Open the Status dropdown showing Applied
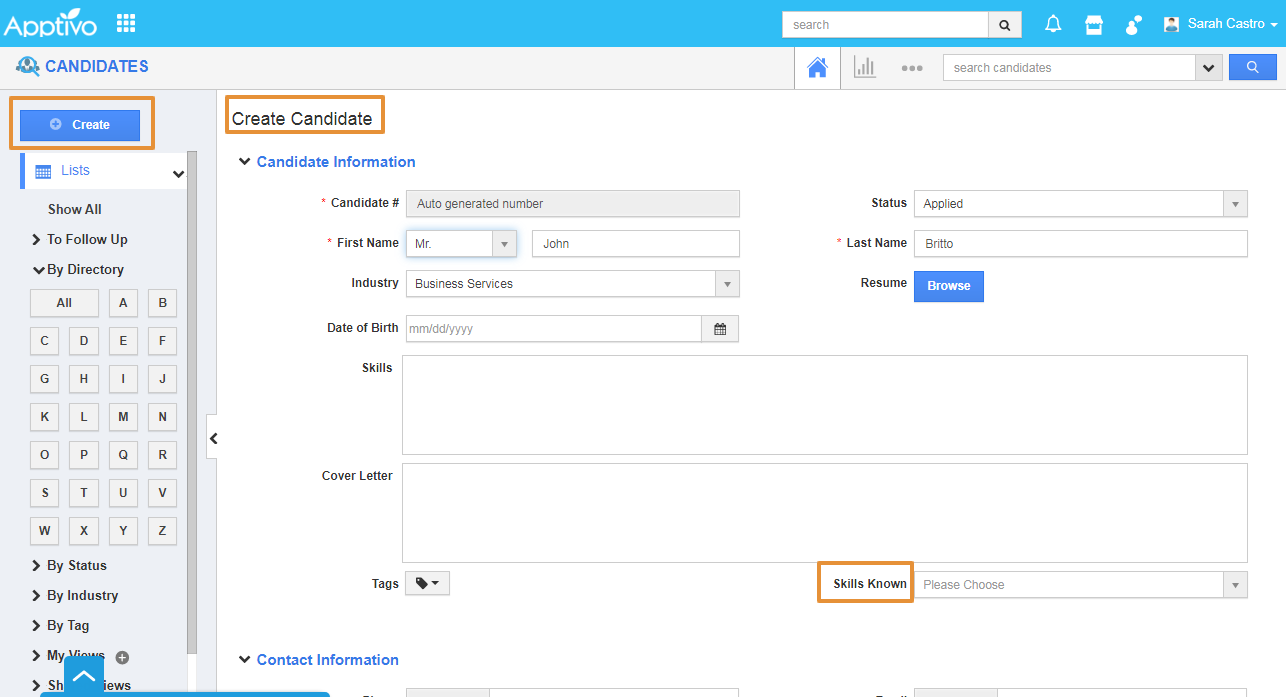This screenshot has width=1286, height=697. pyautogui.click(x=1080, y=204)
